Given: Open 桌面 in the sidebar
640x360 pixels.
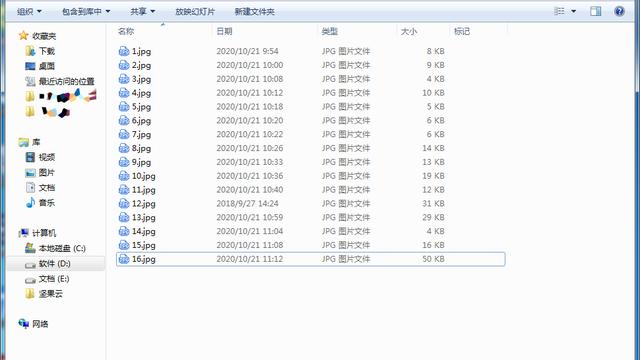Looking at the screenshot, I should coord(47,66).
